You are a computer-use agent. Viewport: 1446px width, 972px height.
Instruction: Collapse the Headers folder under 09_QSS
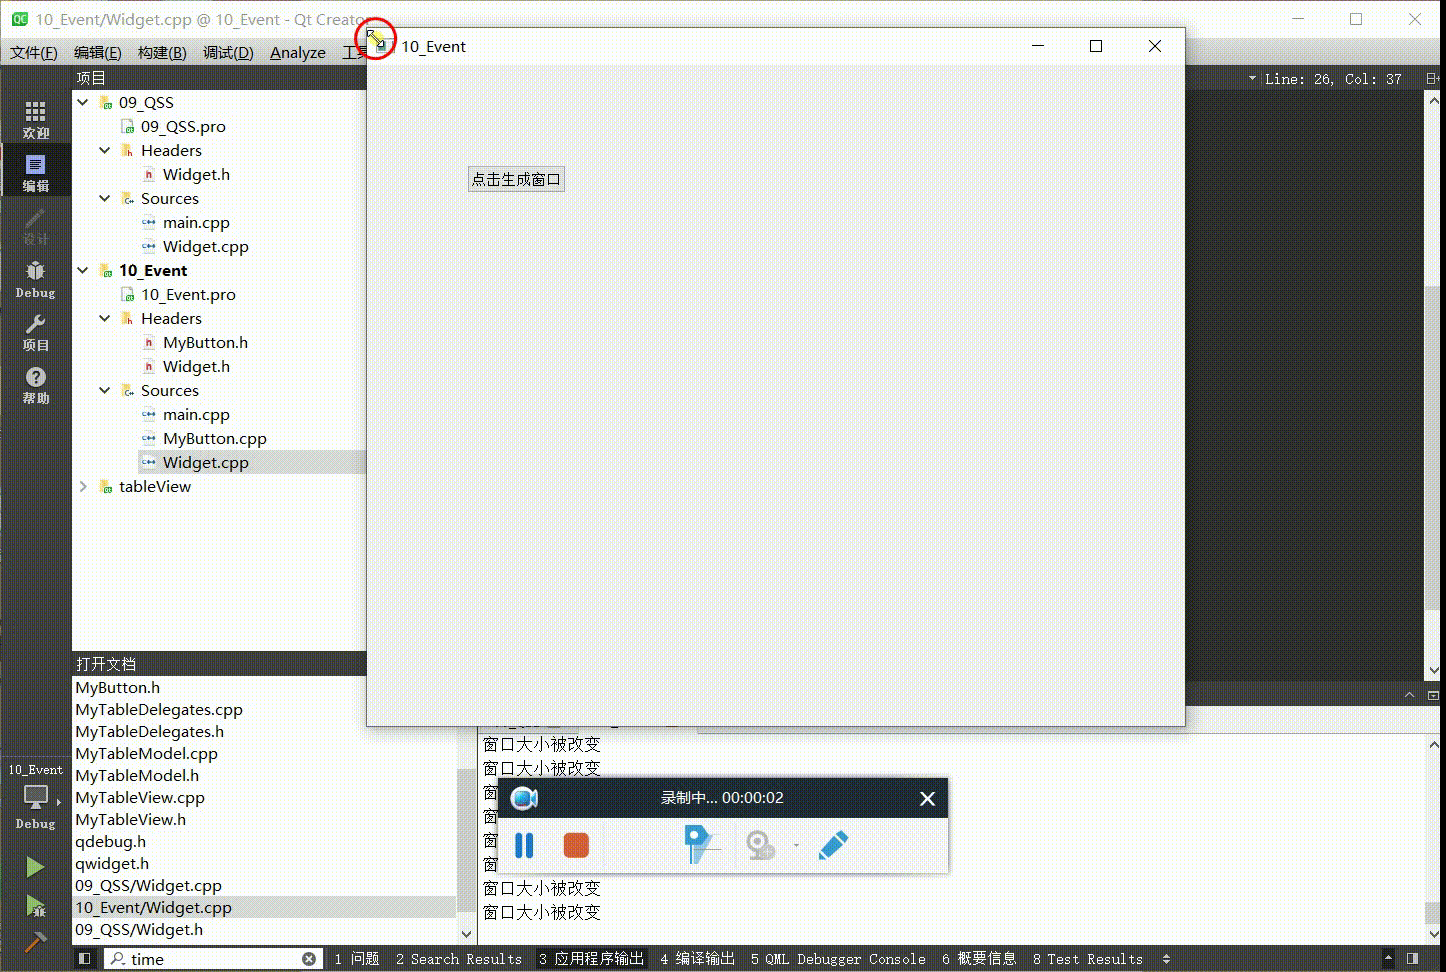[105, 150]
